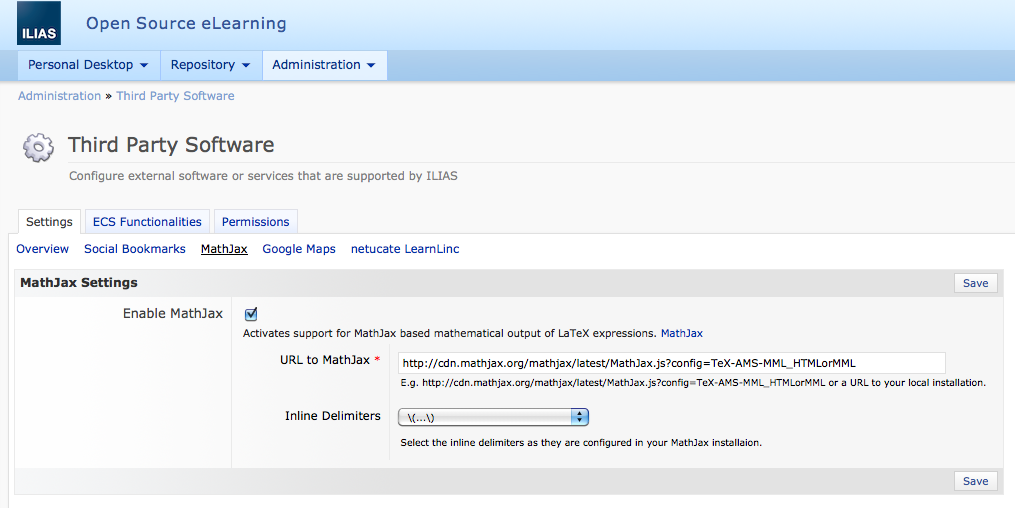
Task: Toggle the Enable MathJax checkbox
Action: [251, 314]
